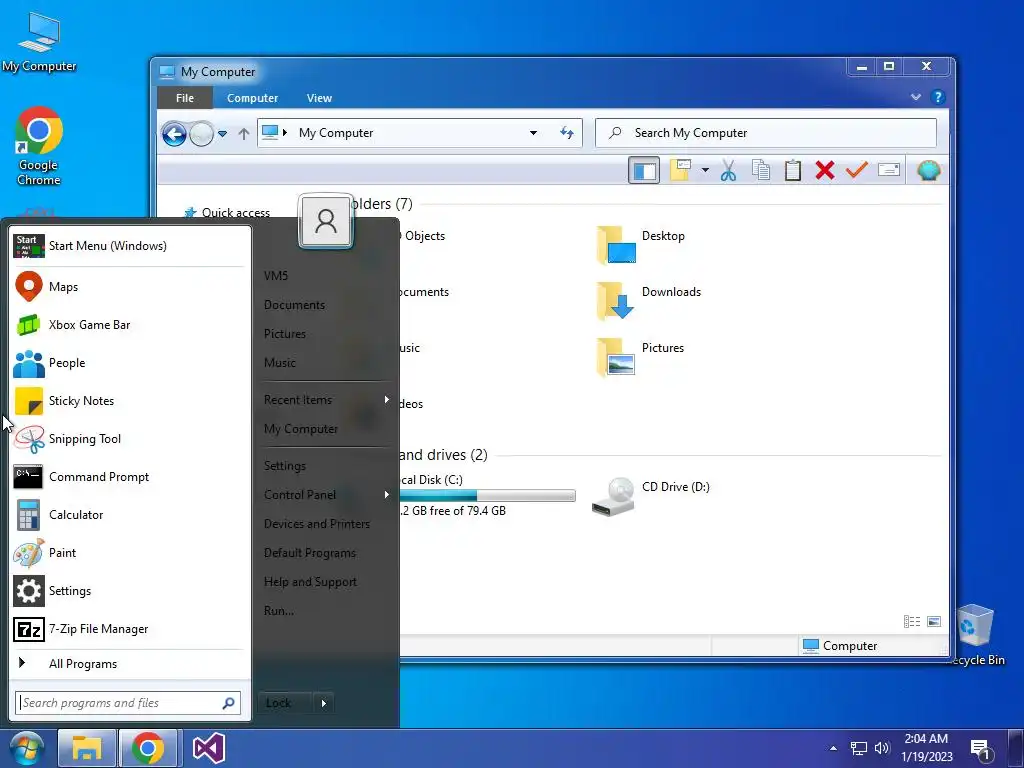Open Maps from the Start menu
Image resolution: width=1024 pixels, height=768 pixels.
pyautogui.click(x=129, y=287)
